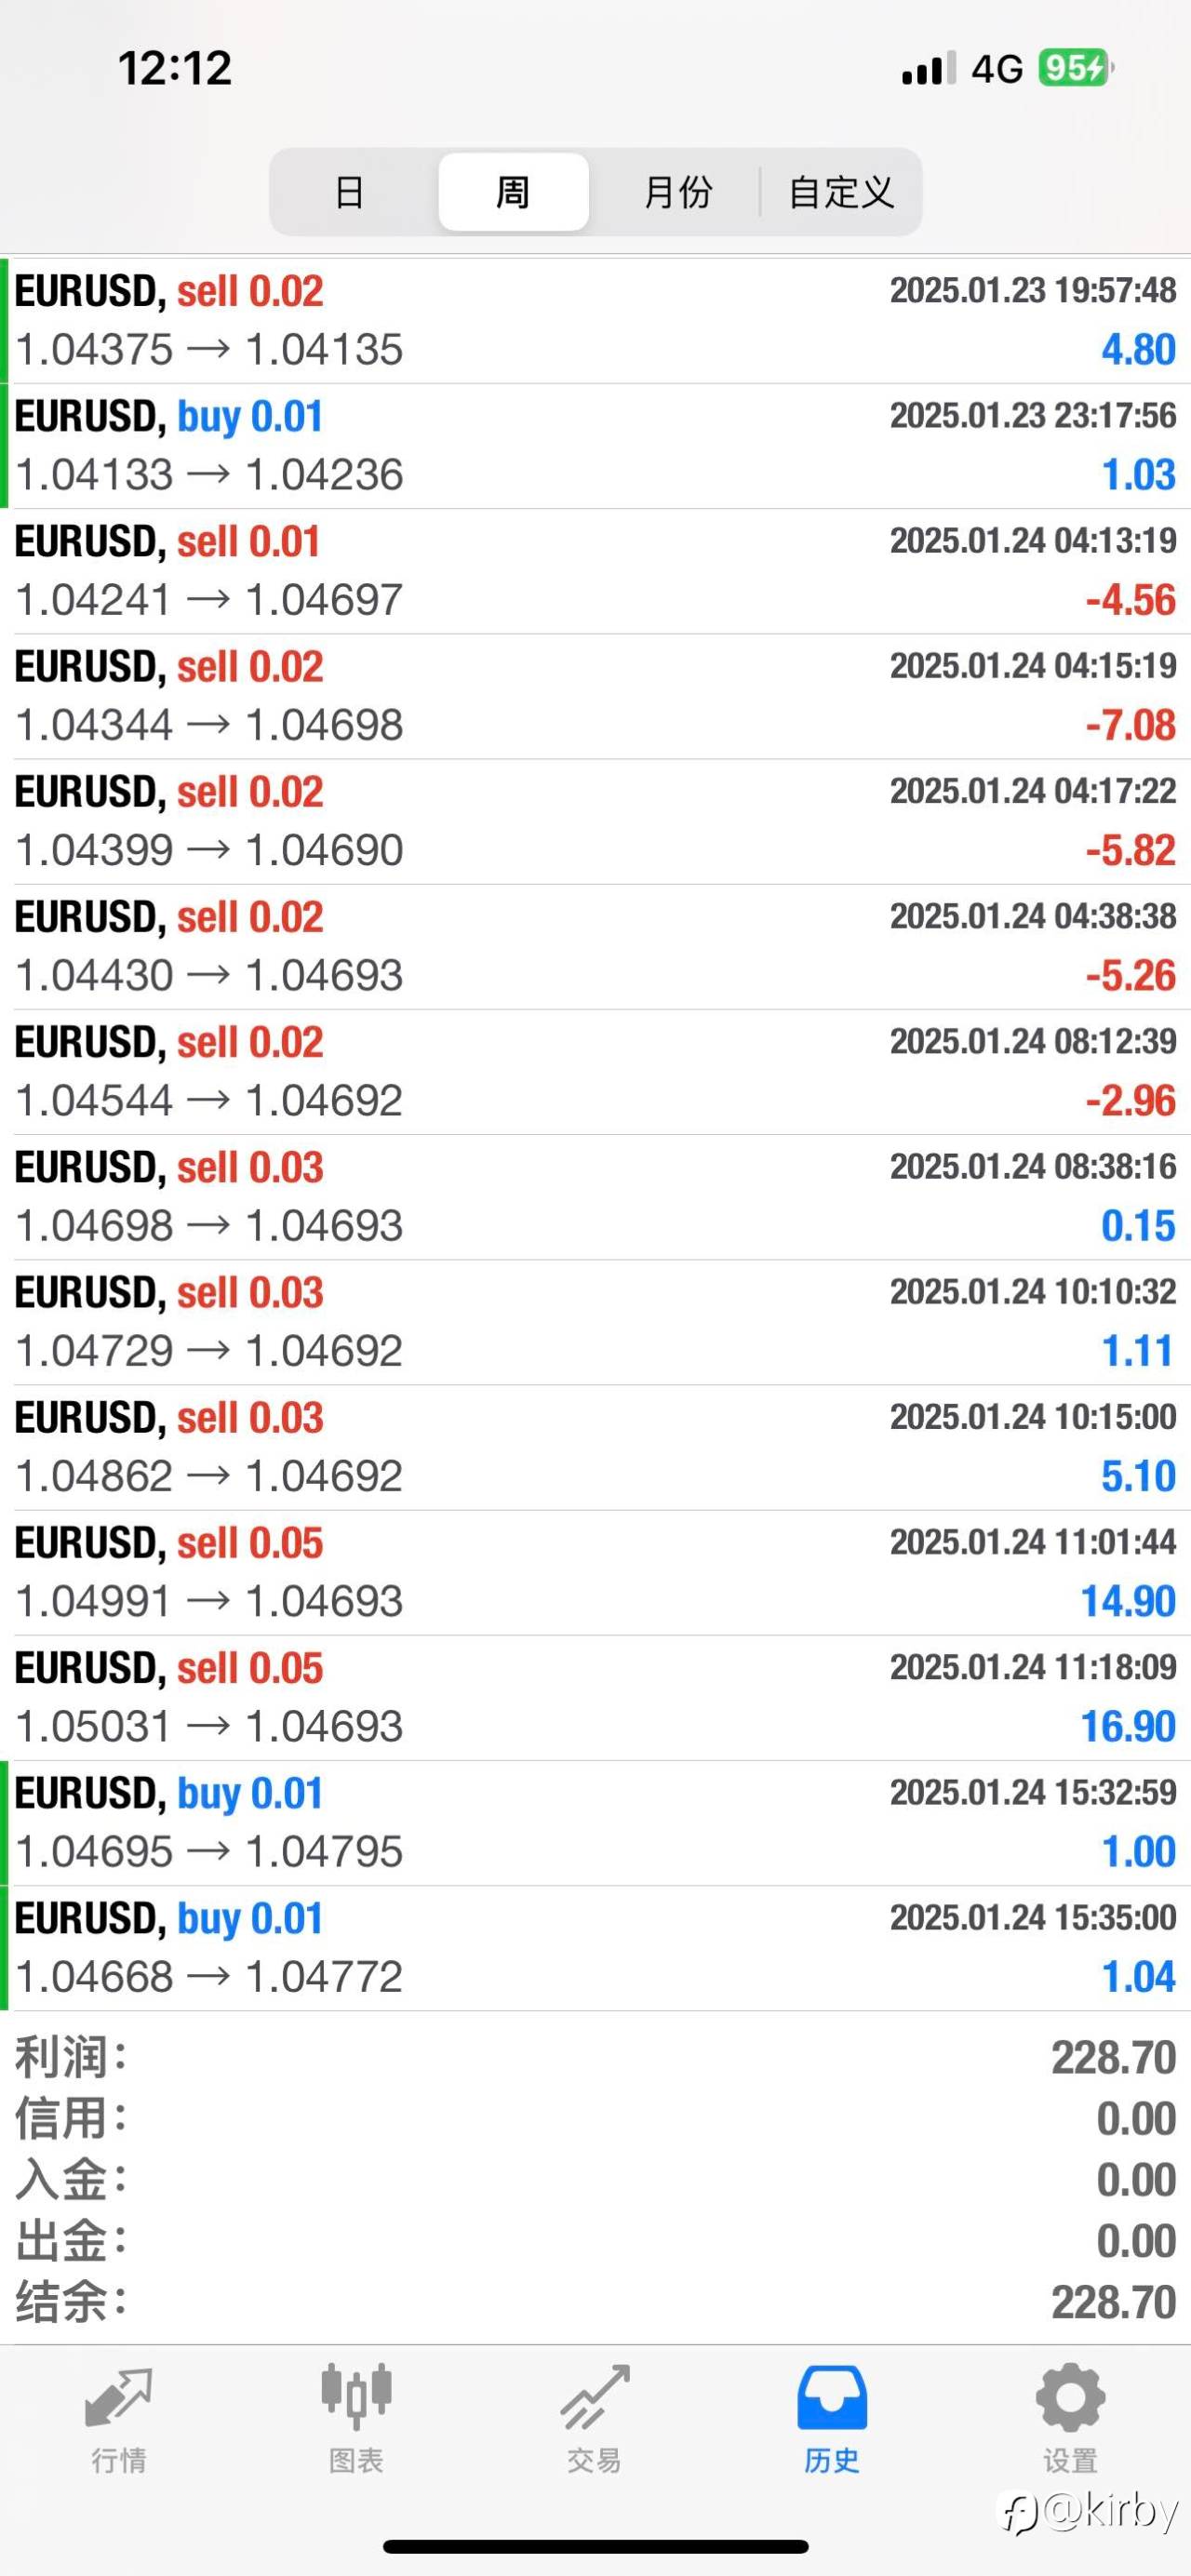
Task: Tap the cellular signal bars icon
Action: click(928, 68)
